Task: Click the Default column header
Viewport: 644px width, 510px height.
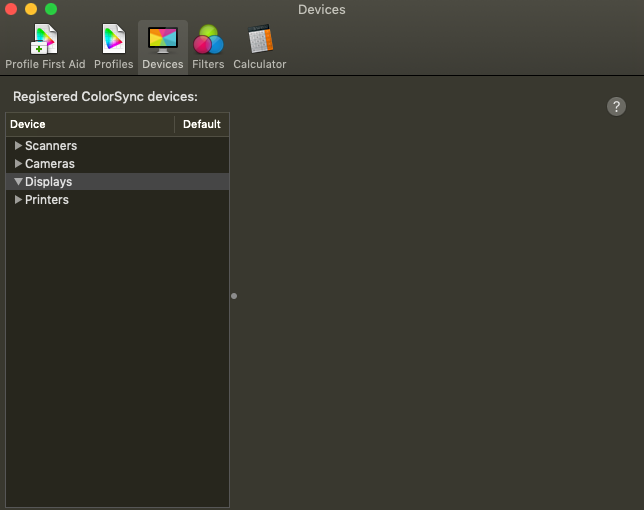Action: [x=202, y=124]
